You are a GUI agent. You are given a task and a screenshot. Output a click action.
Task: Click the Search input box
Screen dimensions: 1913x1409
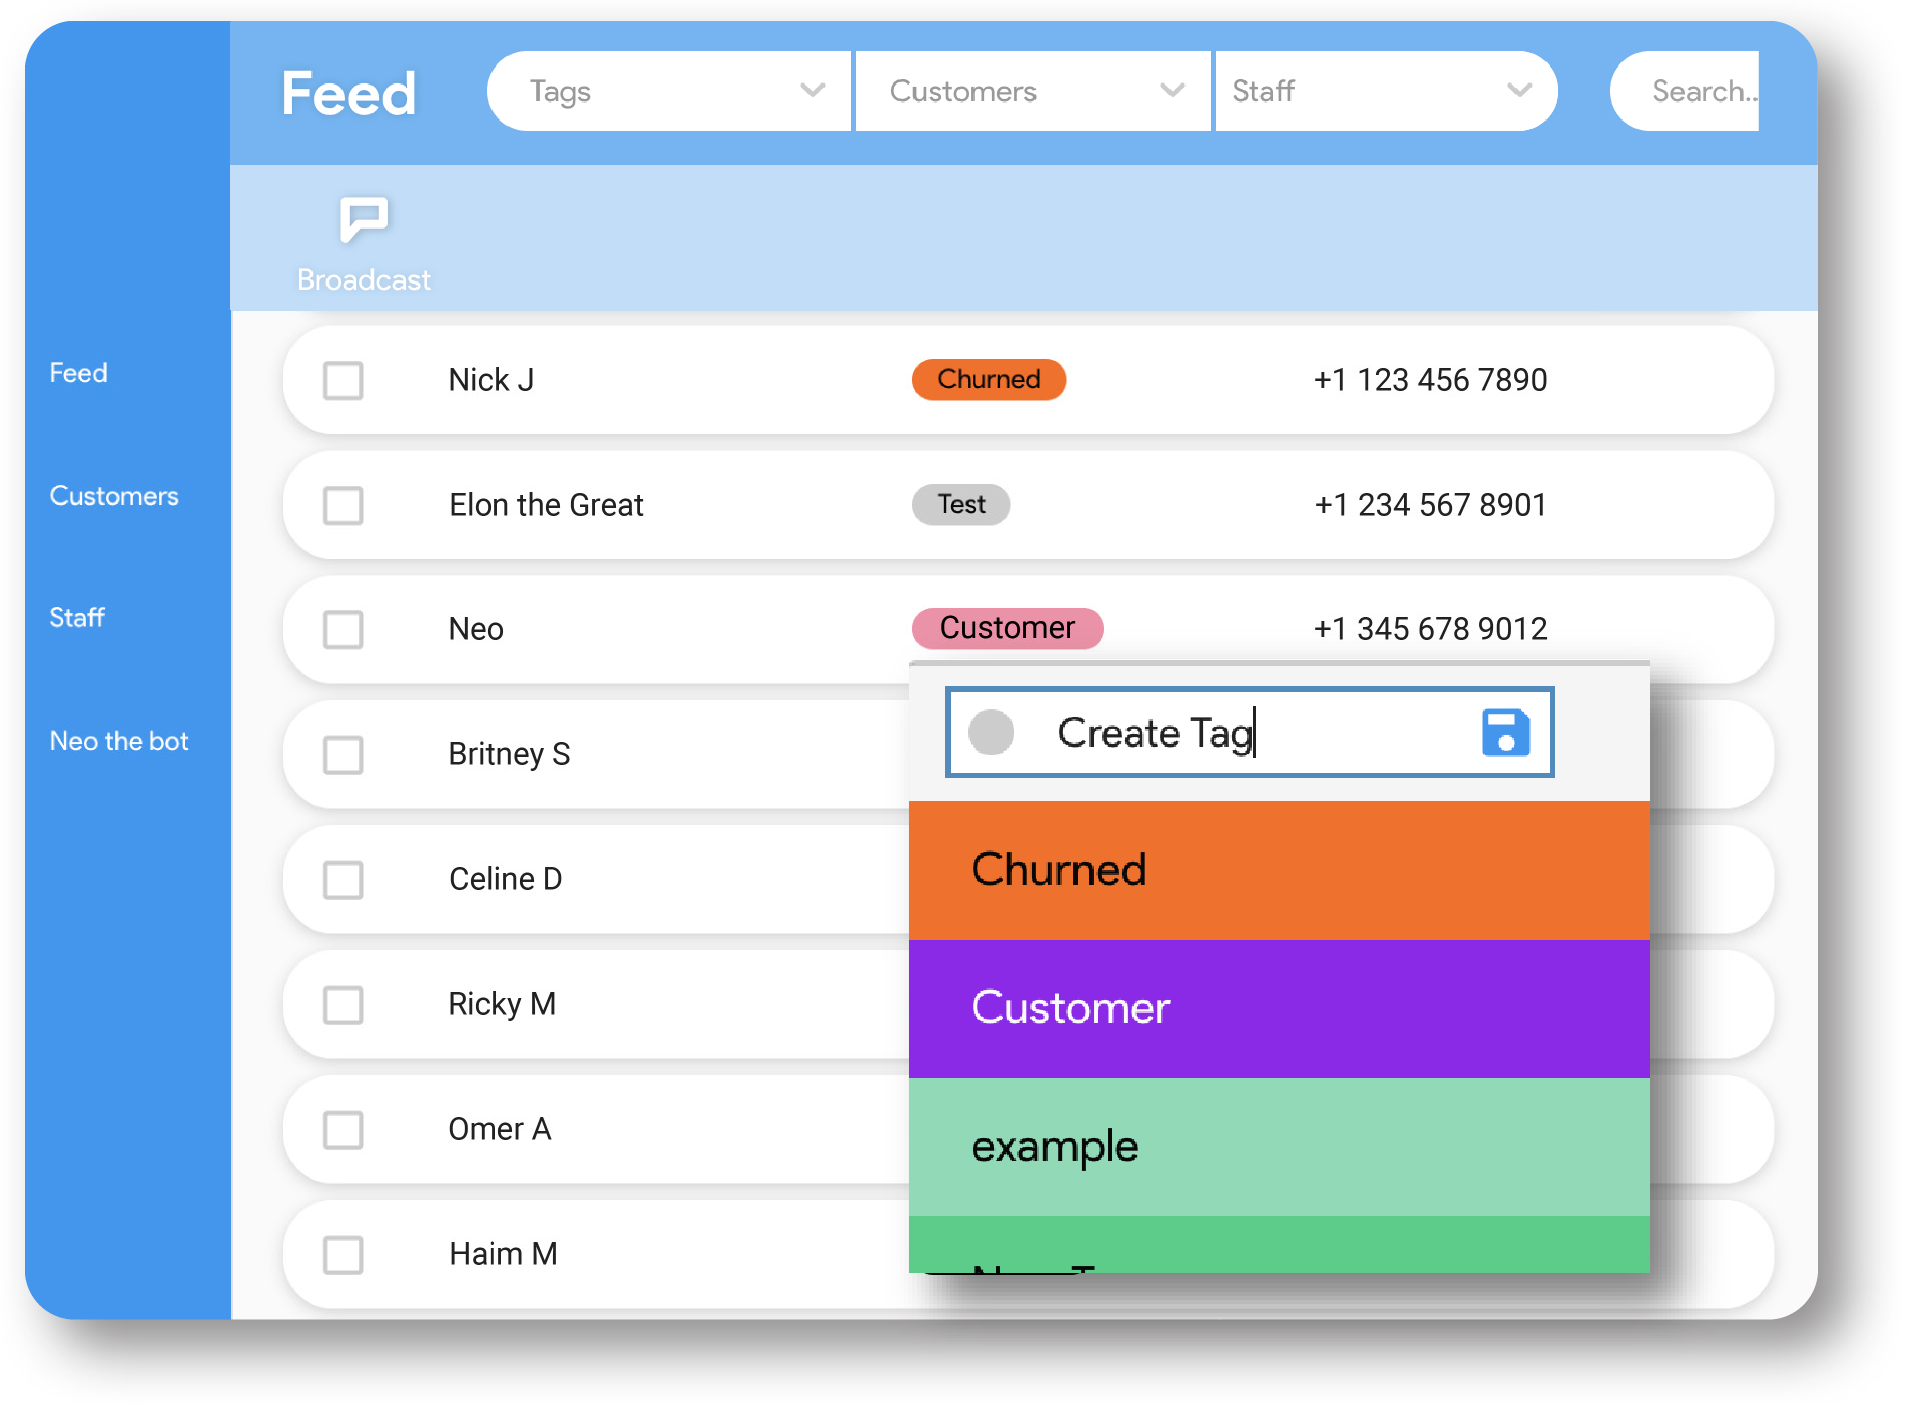point(1690,91)
